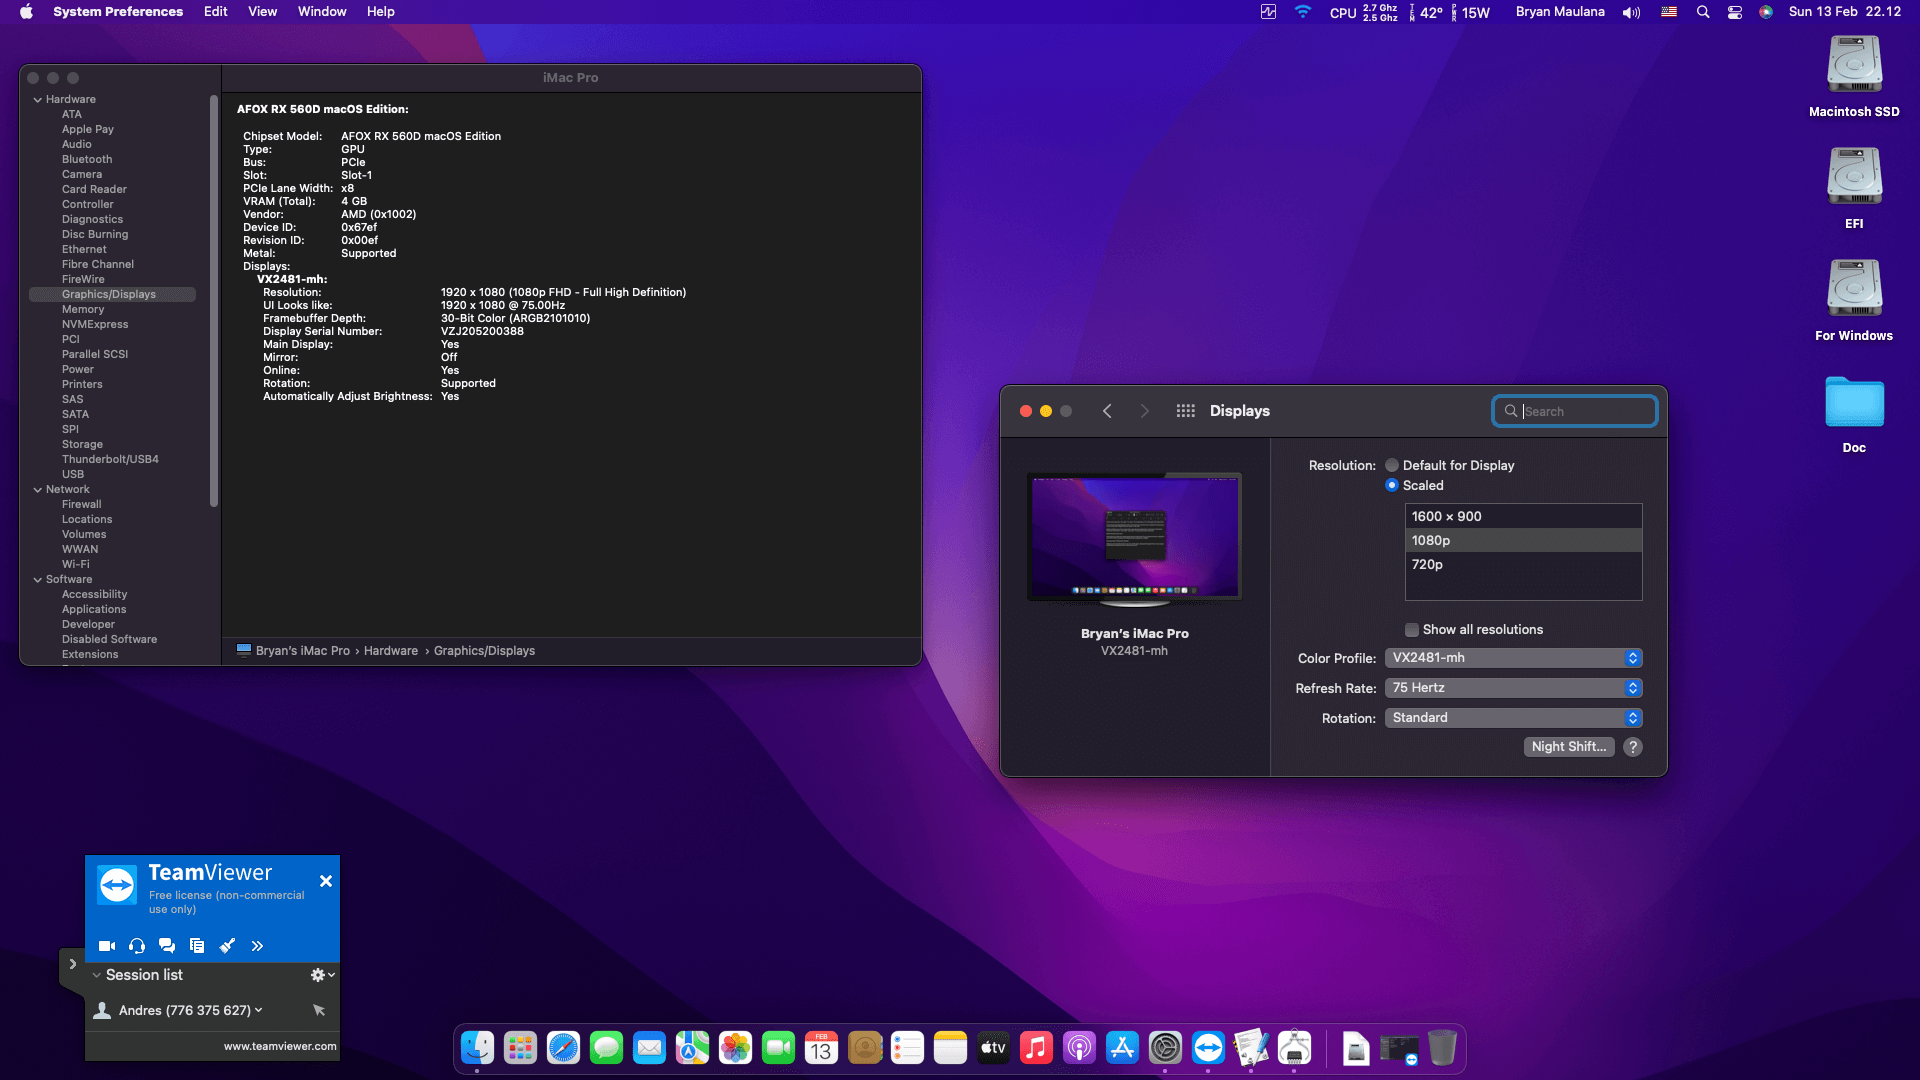Viewport: 1920px width, 1080px height.
Task: Open Control Center in menu bar
Action: click(x=1735, y=12)
